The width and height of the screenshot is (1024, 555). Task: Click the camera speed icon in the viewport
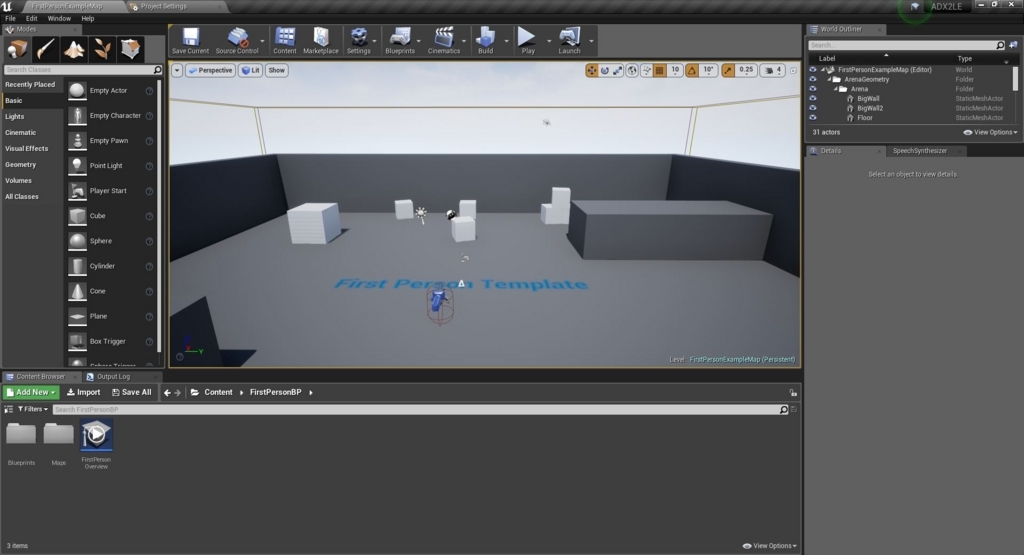(773, 71)
